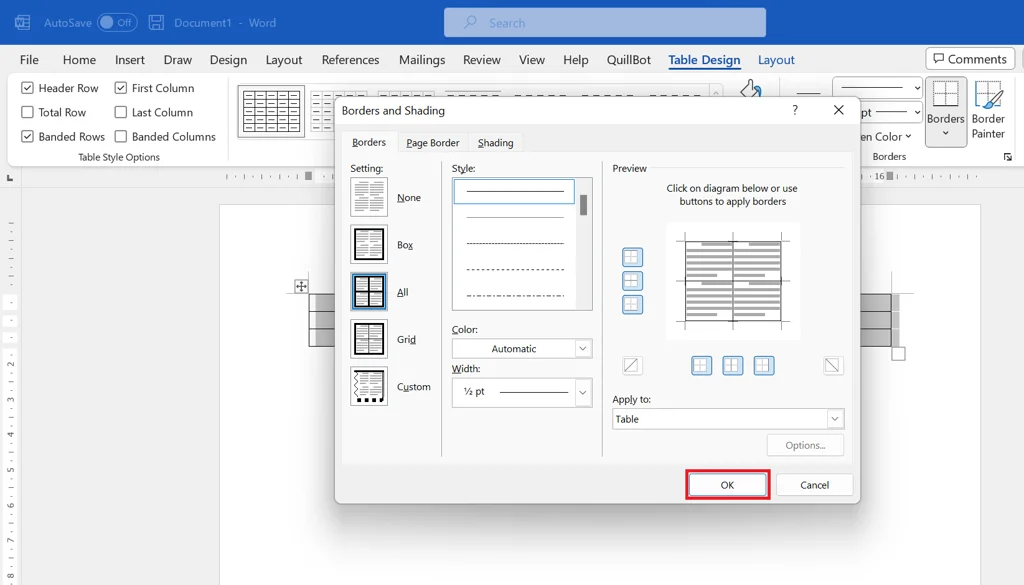This screenshot has height=585, width=1024.
Task: Open the Design ribbon tab
Action: [x=228, y=59]
